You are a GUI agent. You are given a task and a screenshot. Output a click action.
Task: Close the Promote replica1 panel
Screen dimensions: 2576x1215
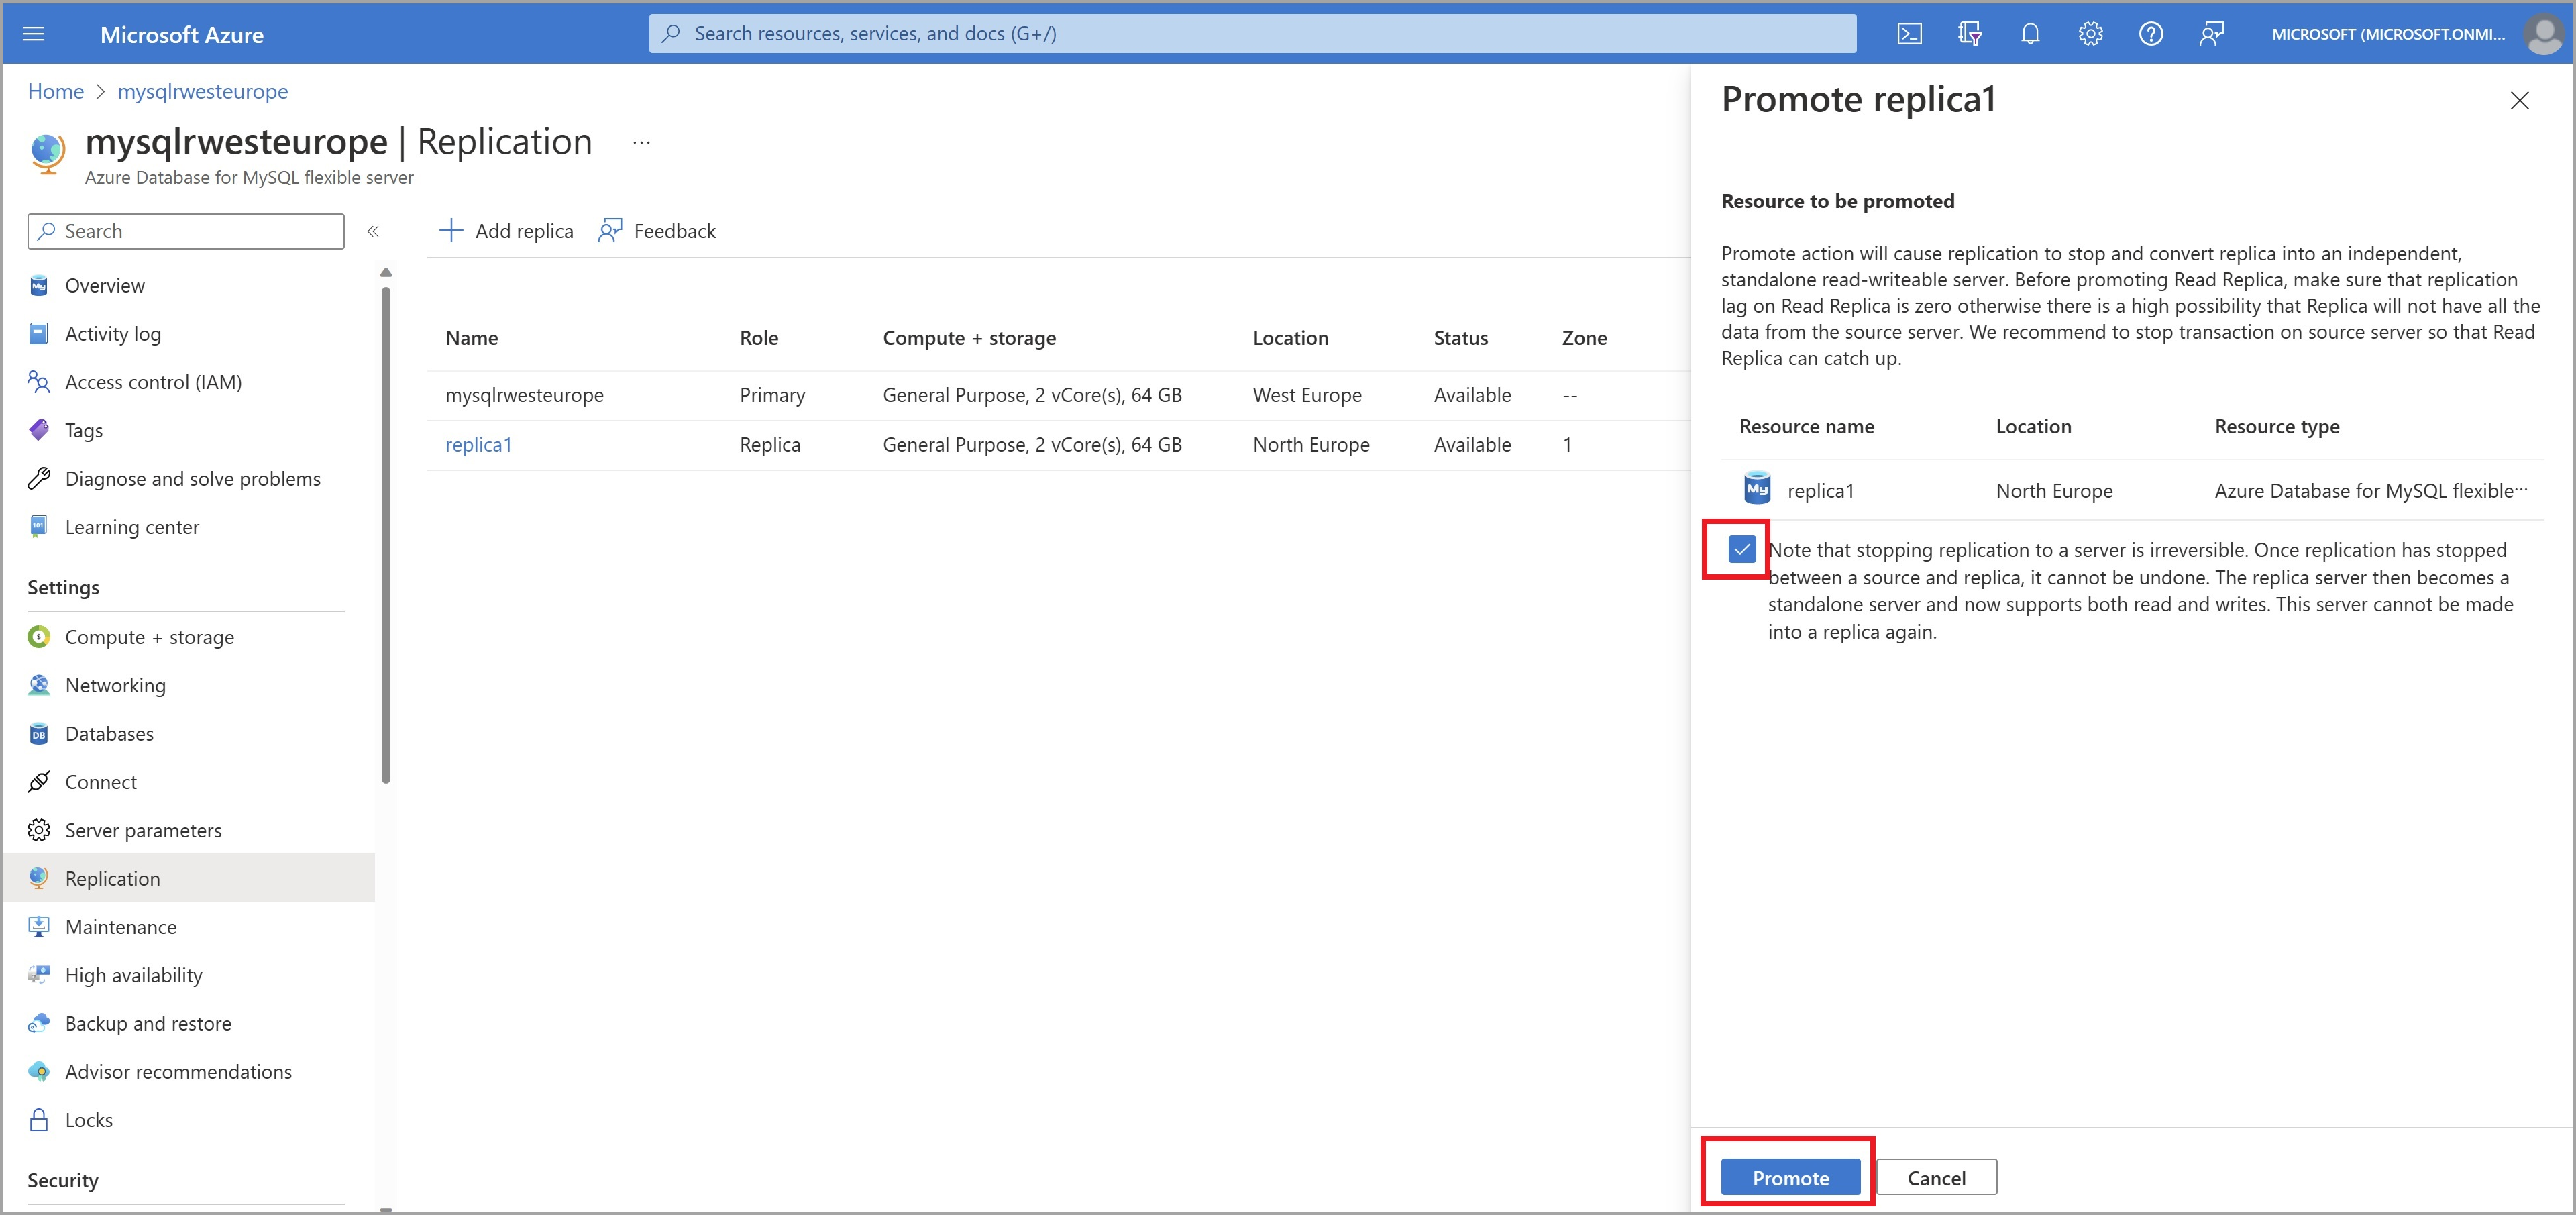[x=2519, y=100]
